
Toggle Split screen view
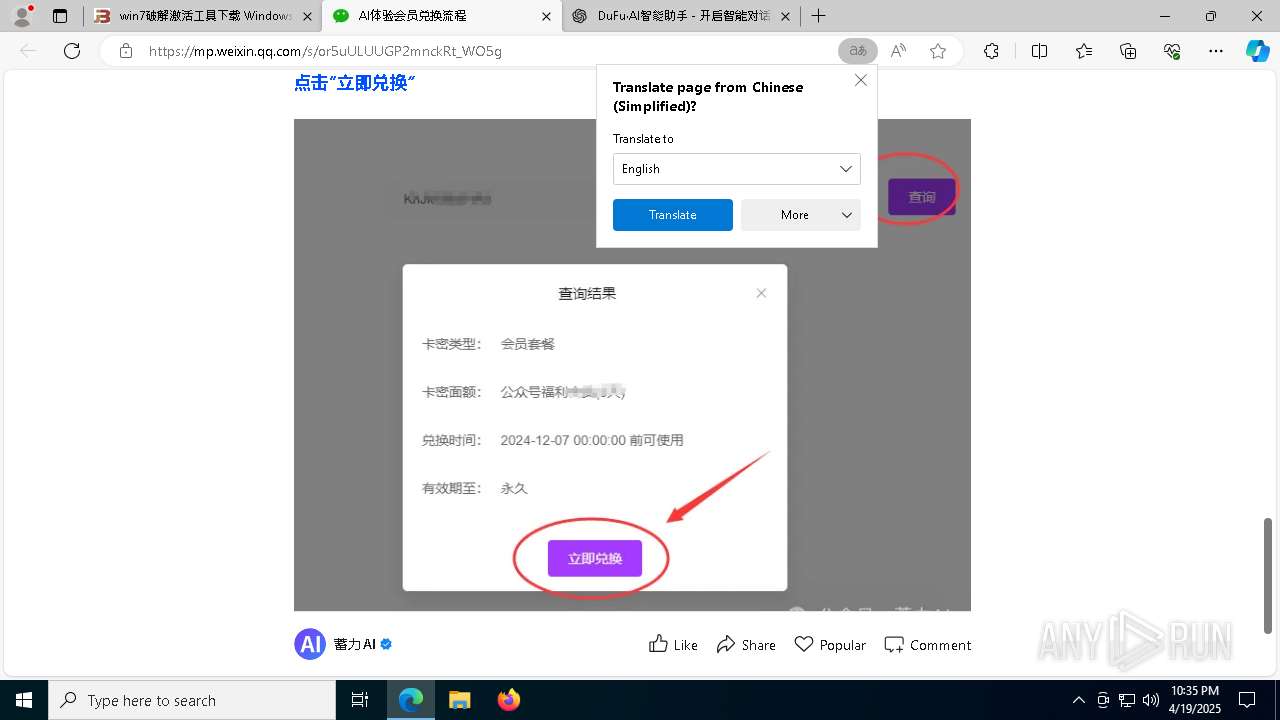[1039, 51]
